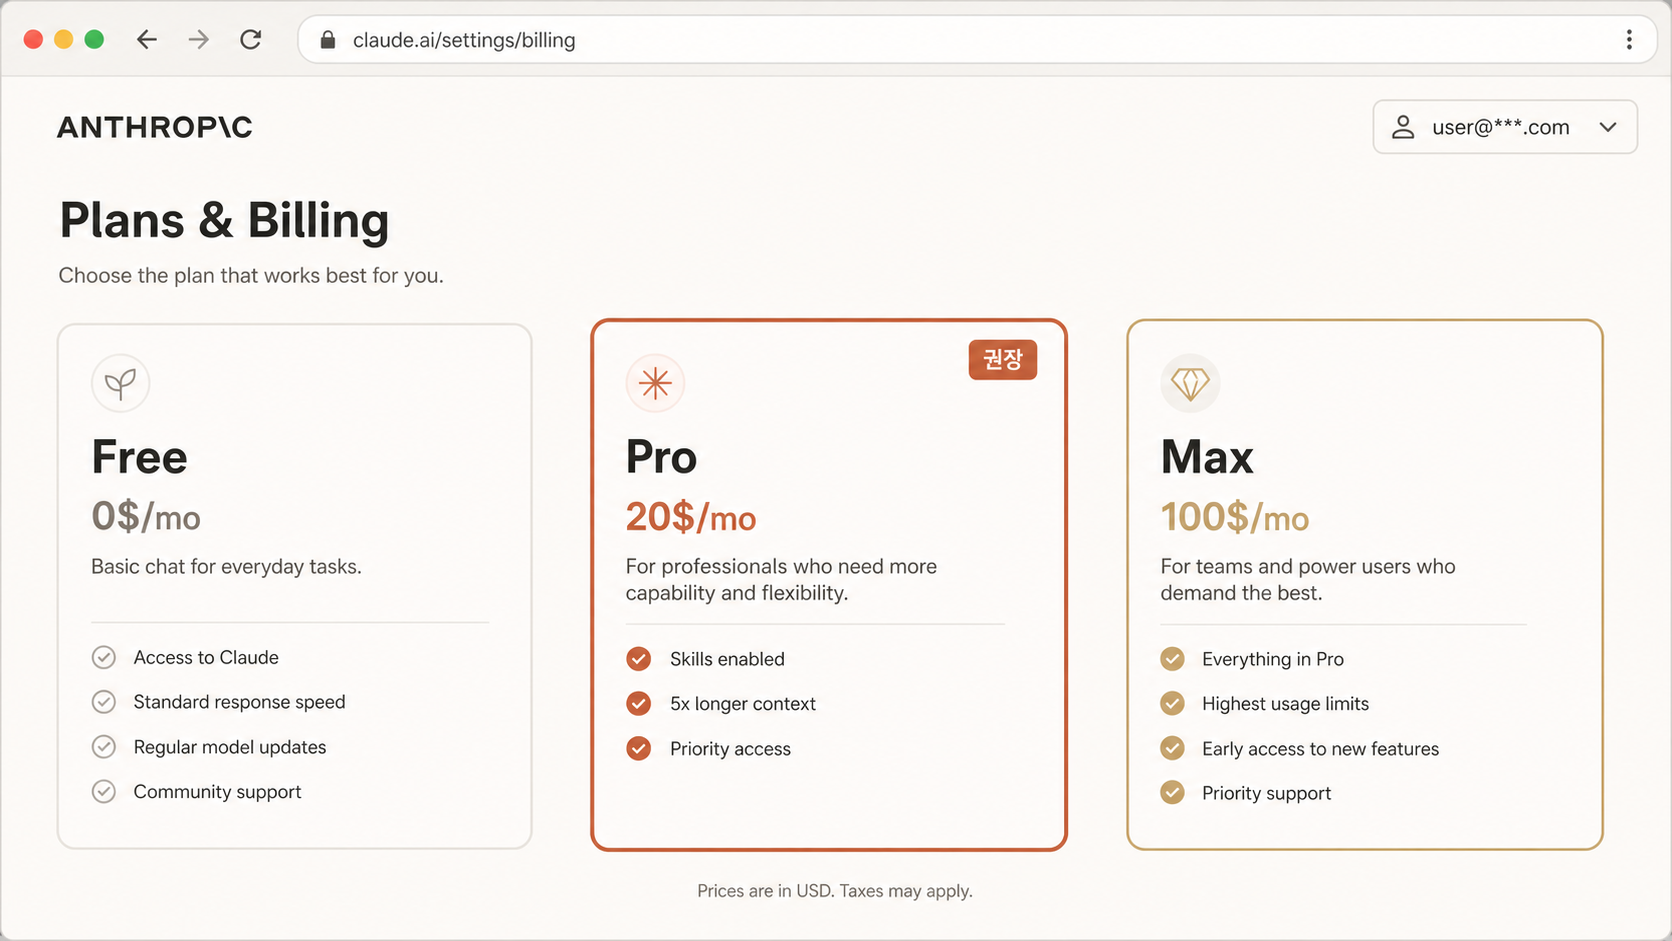Click the padlock icon in address bar
The image size is (1672, 941).
click(x=327, y=40)
